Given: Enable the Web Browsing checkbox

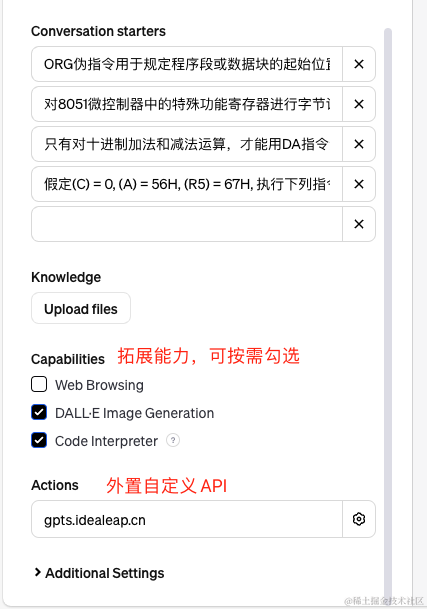Looking at the screenshot, I should click(x=39, y=385).
